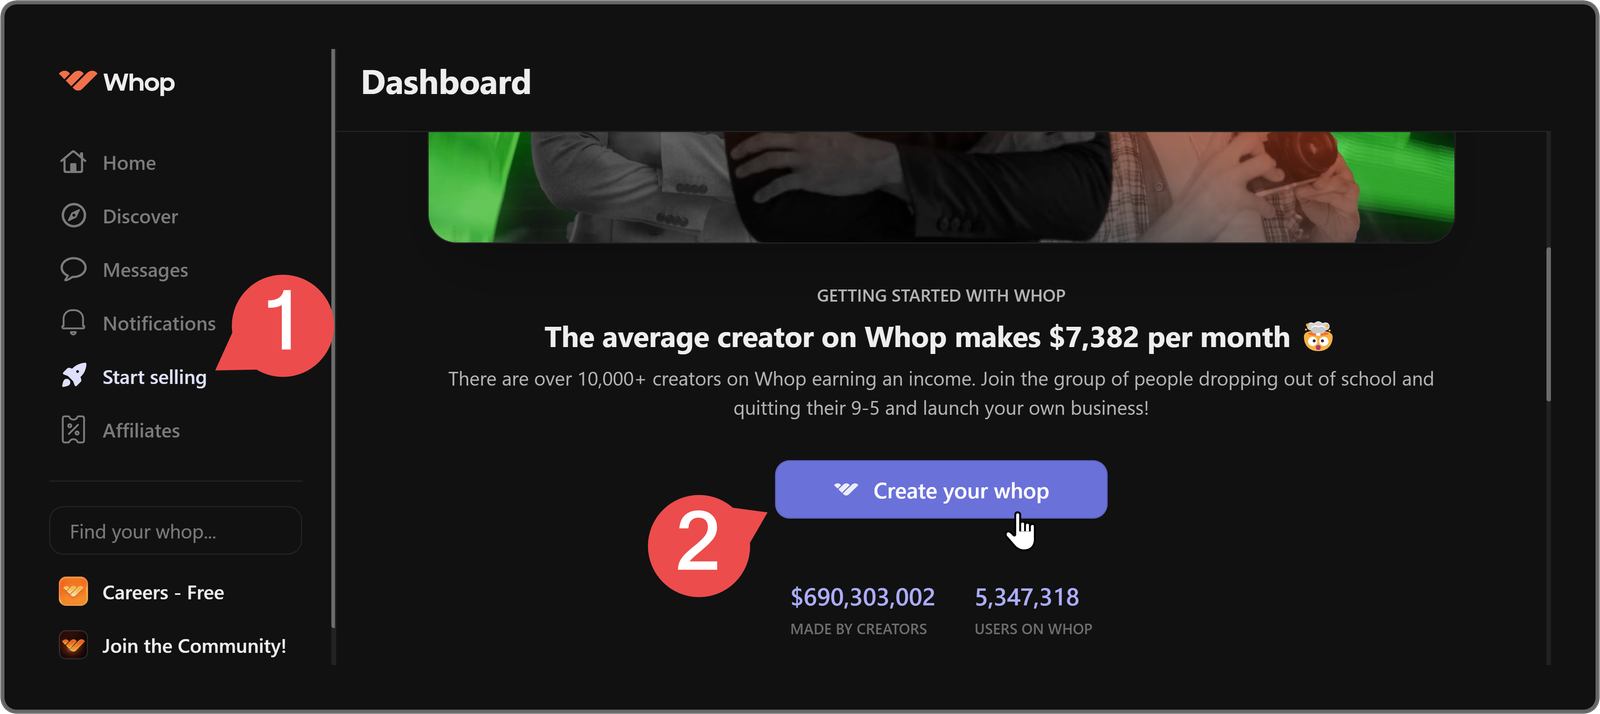Navigate to Notifications

pos(159,322)
